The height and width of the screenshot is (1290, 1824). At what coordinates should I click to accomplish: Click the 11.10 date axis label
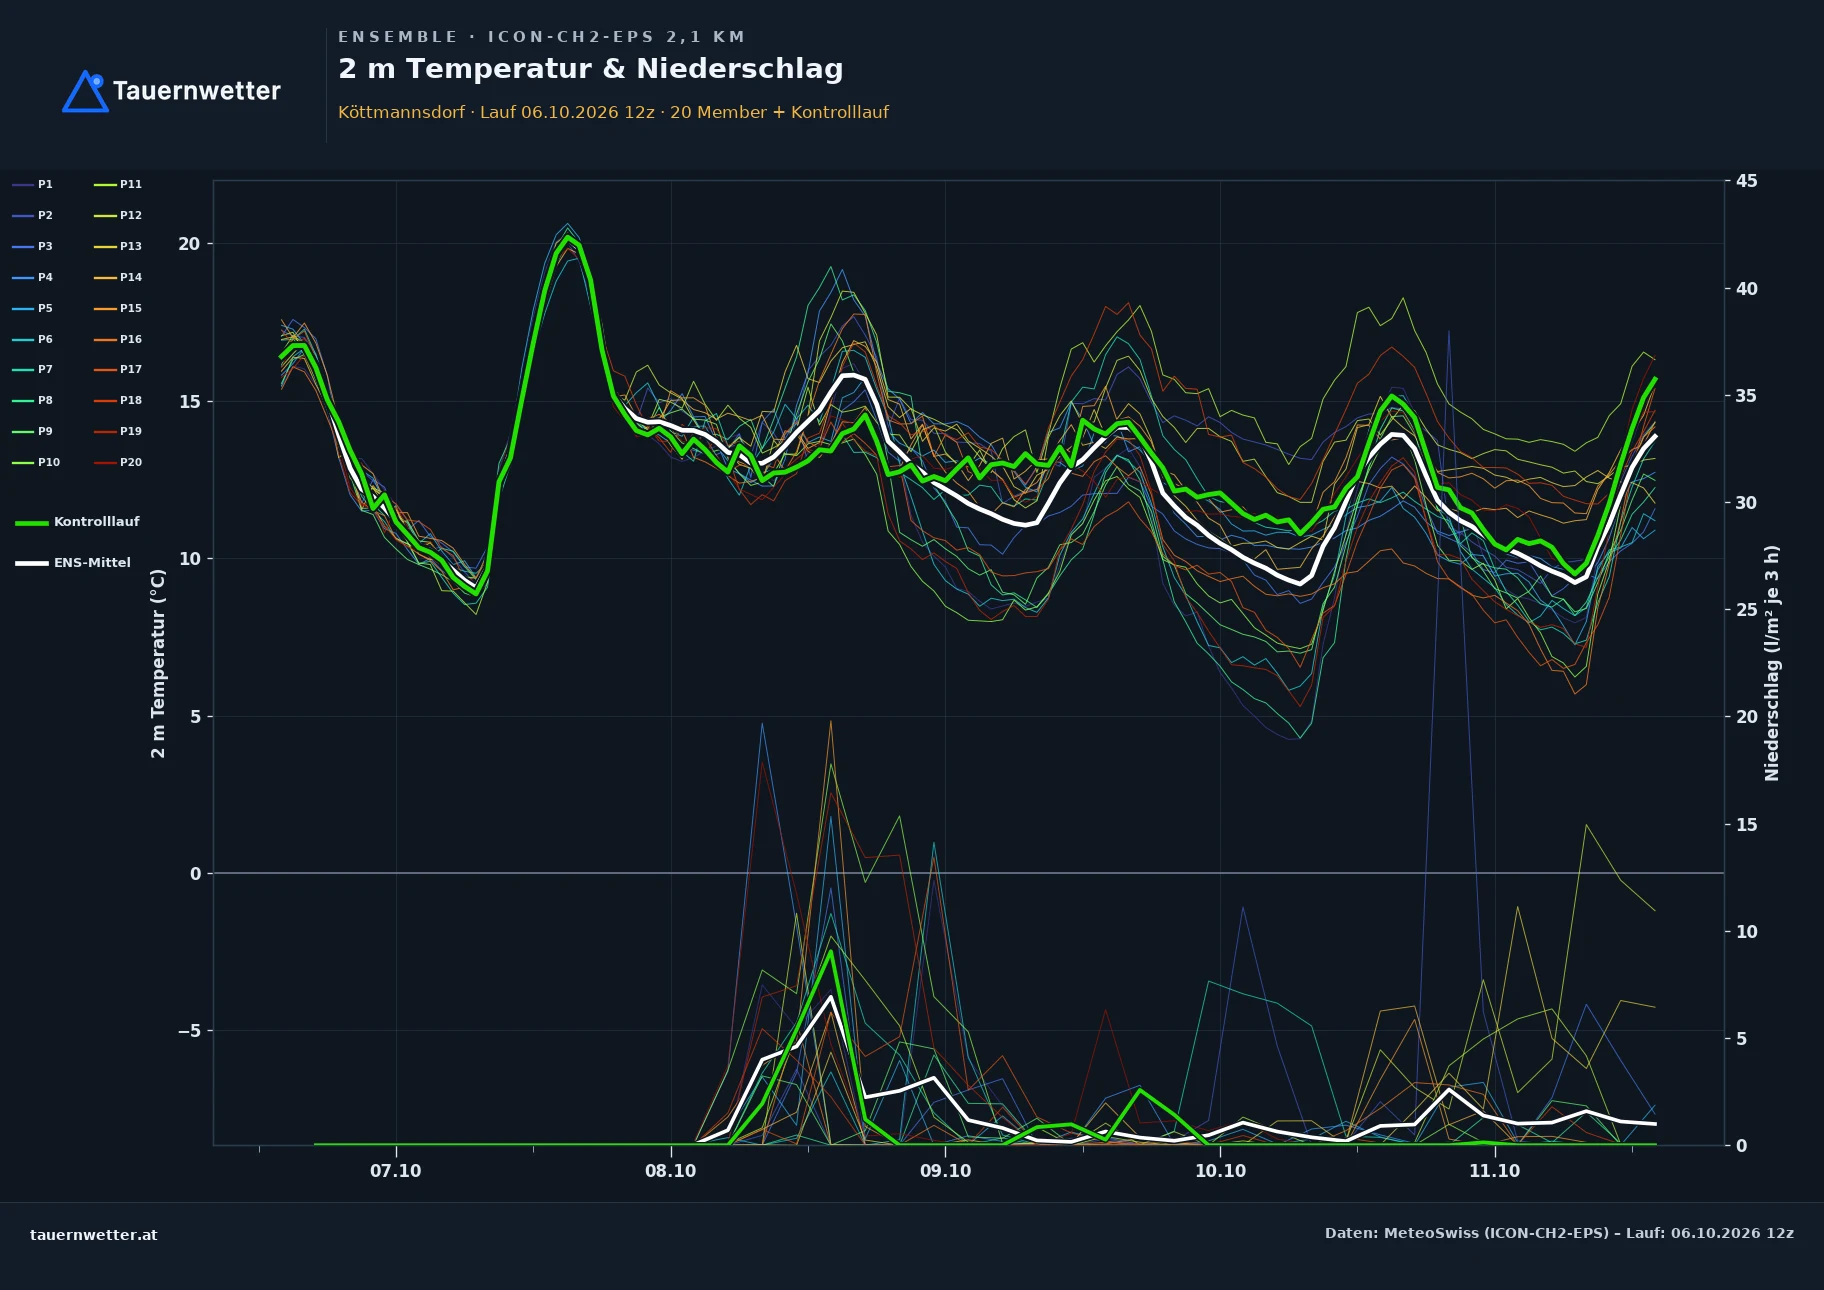[x=1494, y=1171]
